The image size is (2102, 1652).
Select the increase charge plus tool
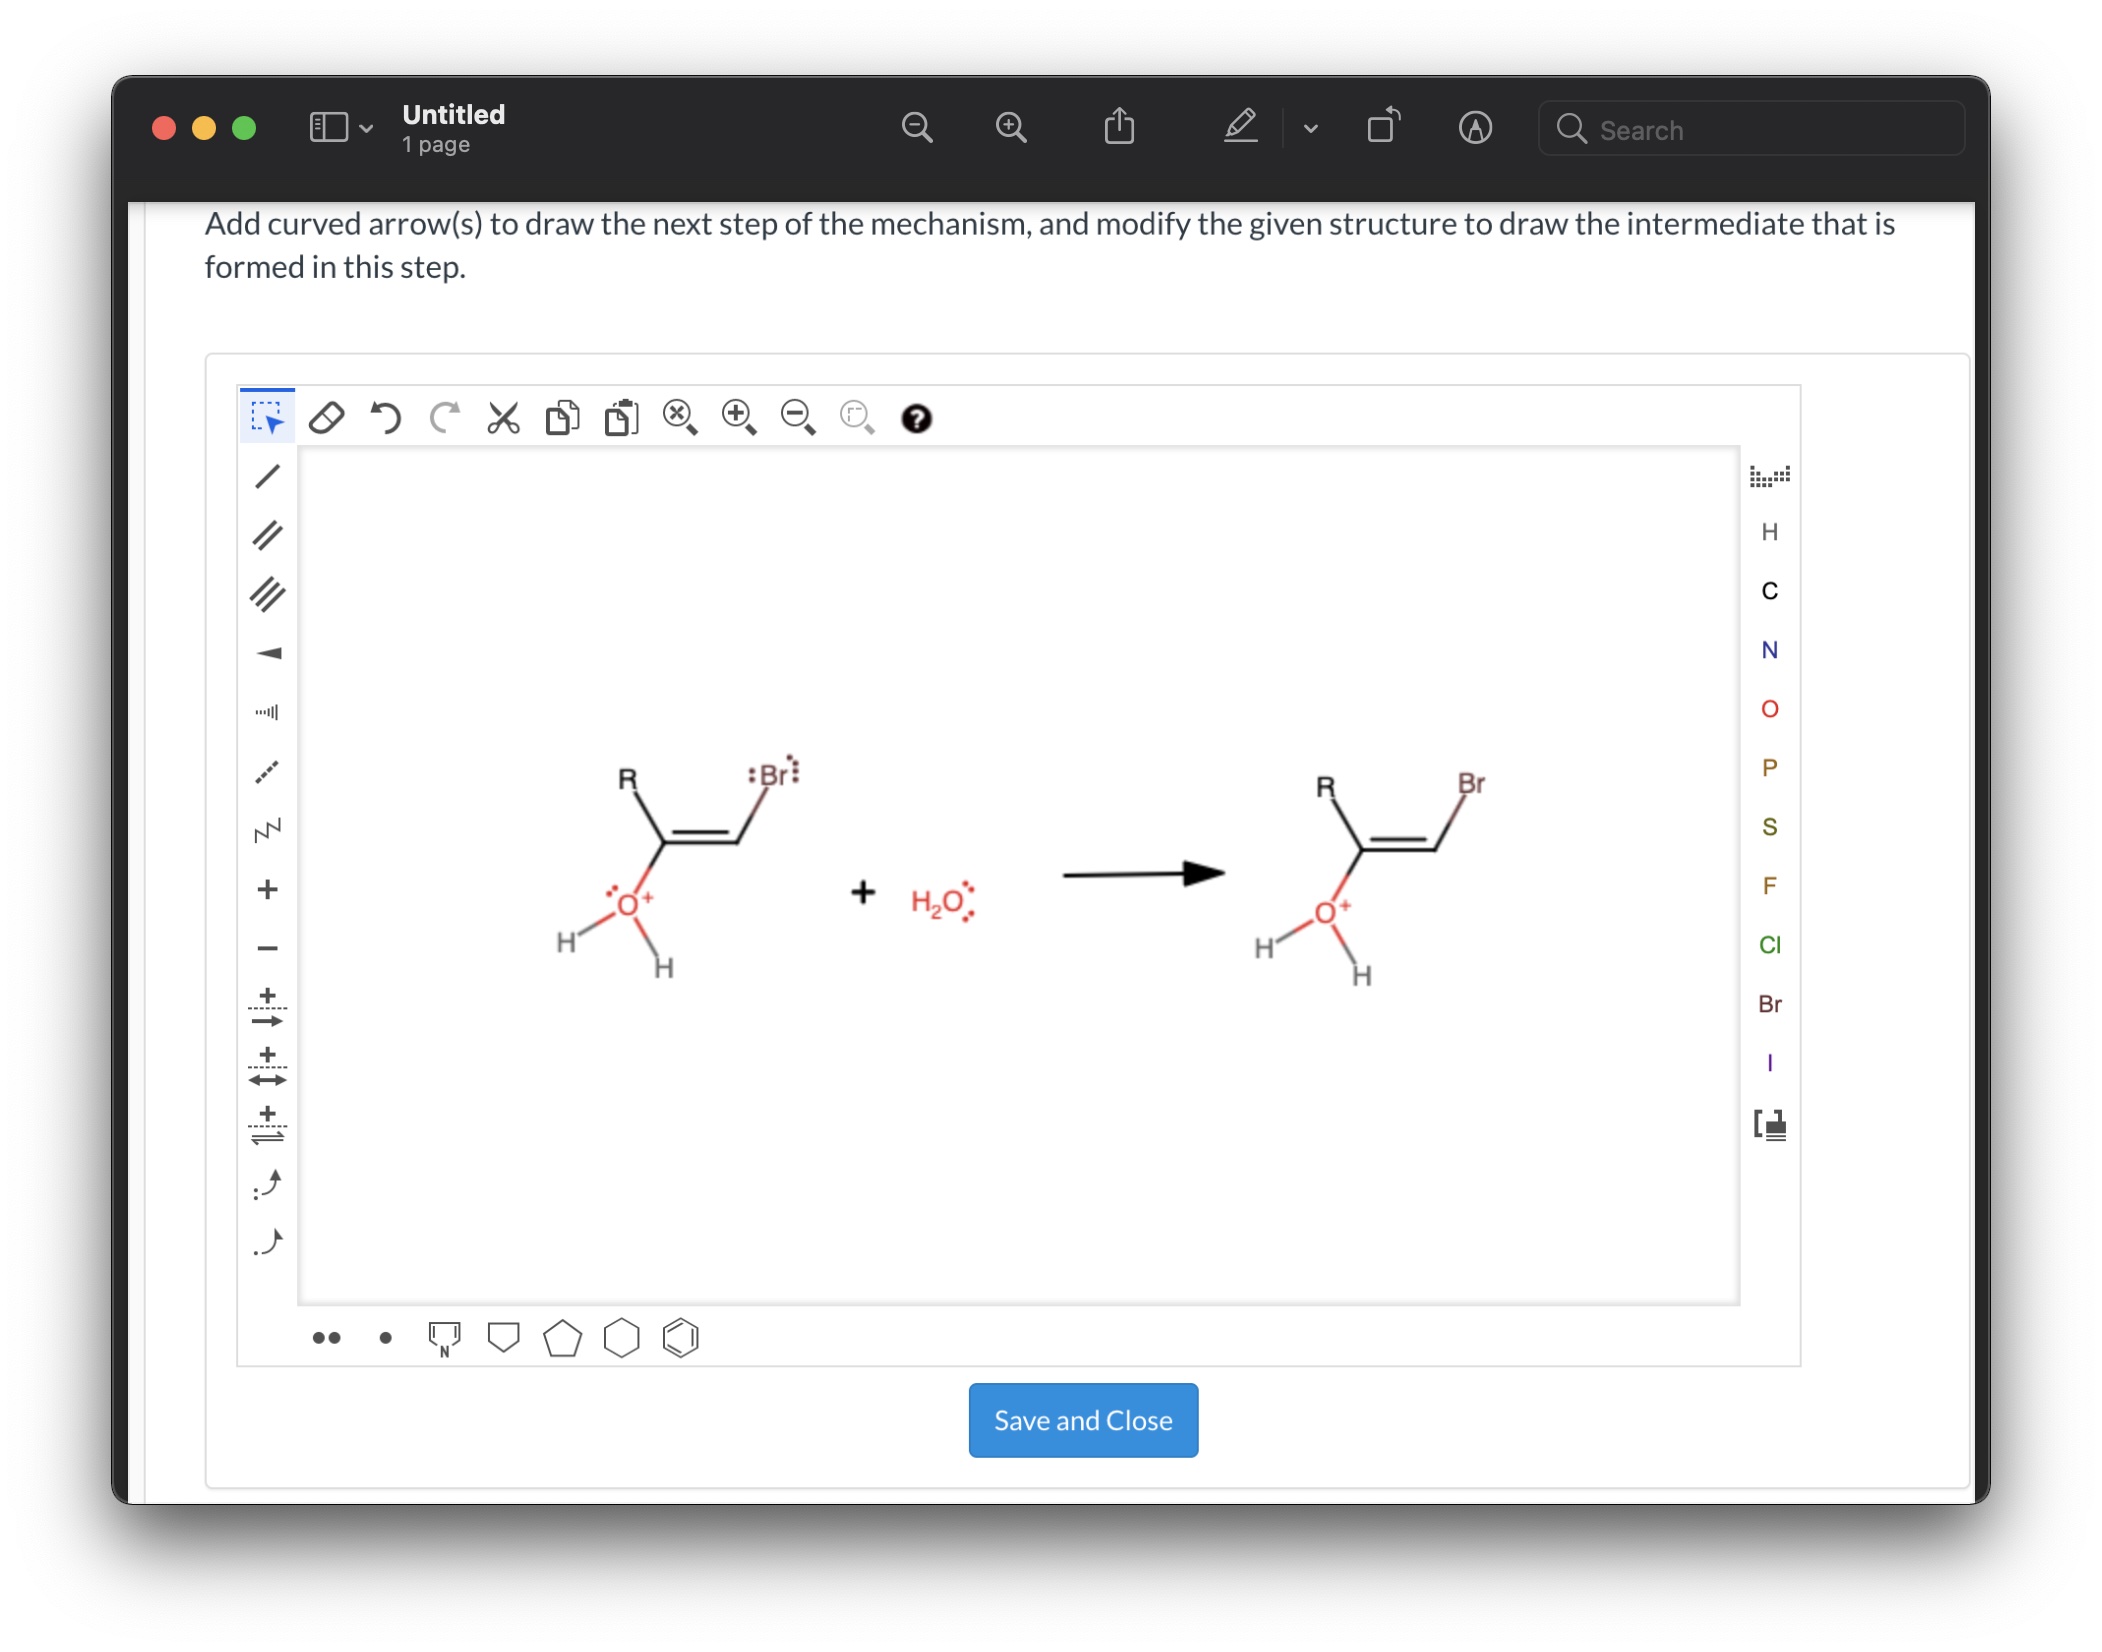click(267, 889)
